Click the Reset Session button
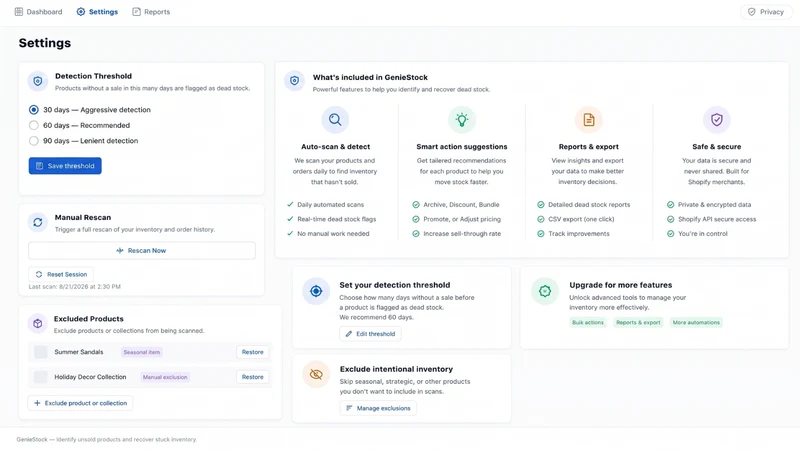This screenshot has width=800, height=450. click(x=61, y=274)
